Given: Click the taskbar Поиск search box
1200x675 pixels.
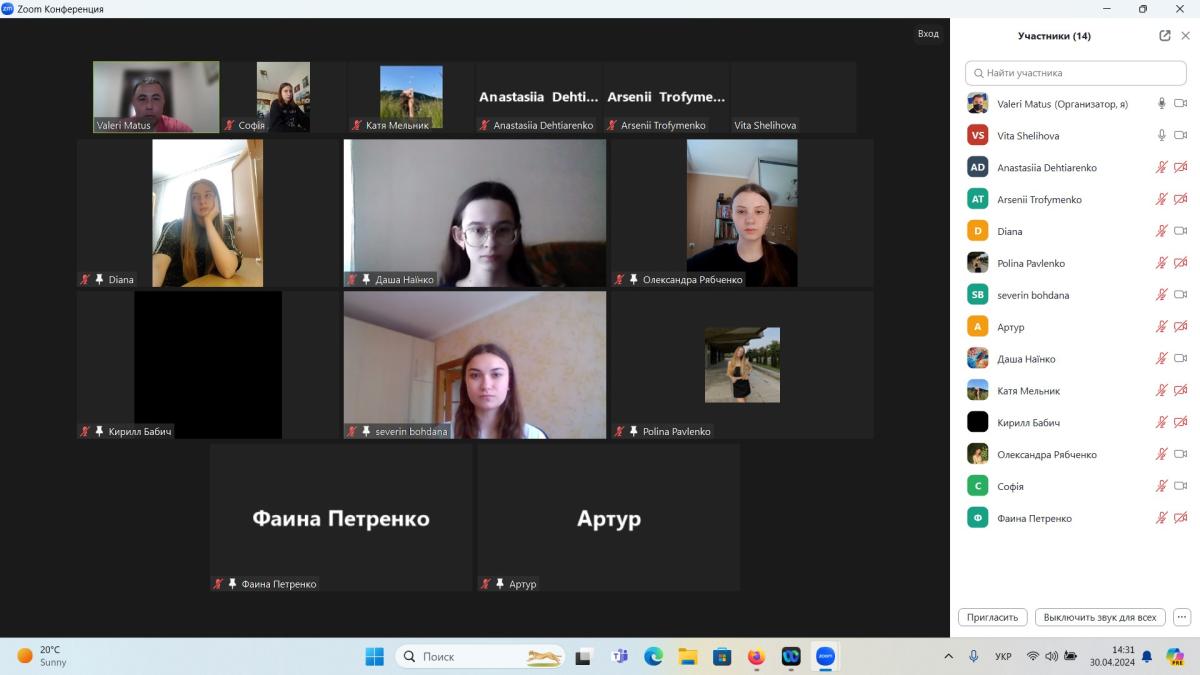Looking at the screenshot, I should tap(480, 656).
